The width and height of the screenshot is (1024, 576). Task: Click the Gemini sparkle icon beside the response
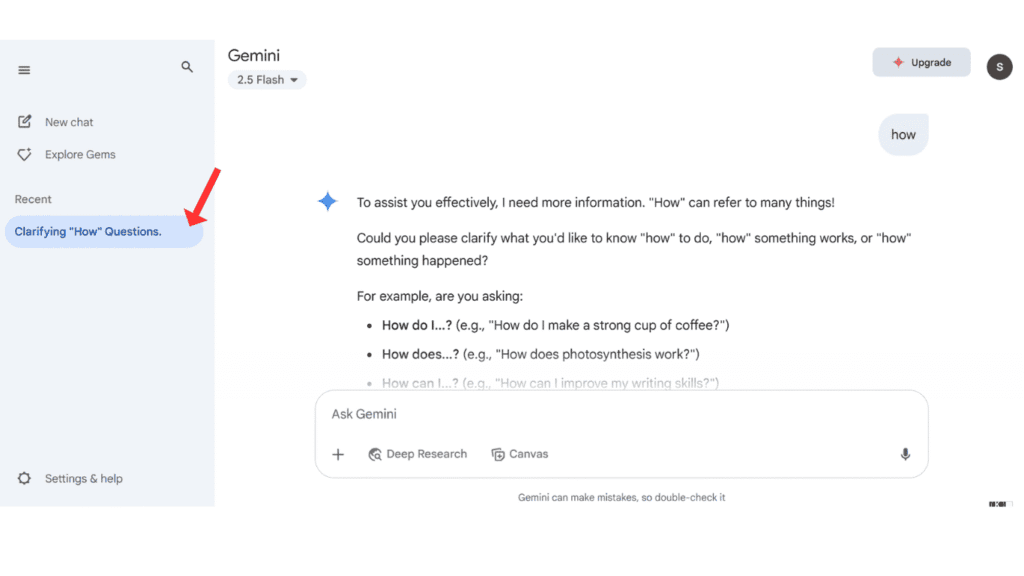click(x=327, y=201)
